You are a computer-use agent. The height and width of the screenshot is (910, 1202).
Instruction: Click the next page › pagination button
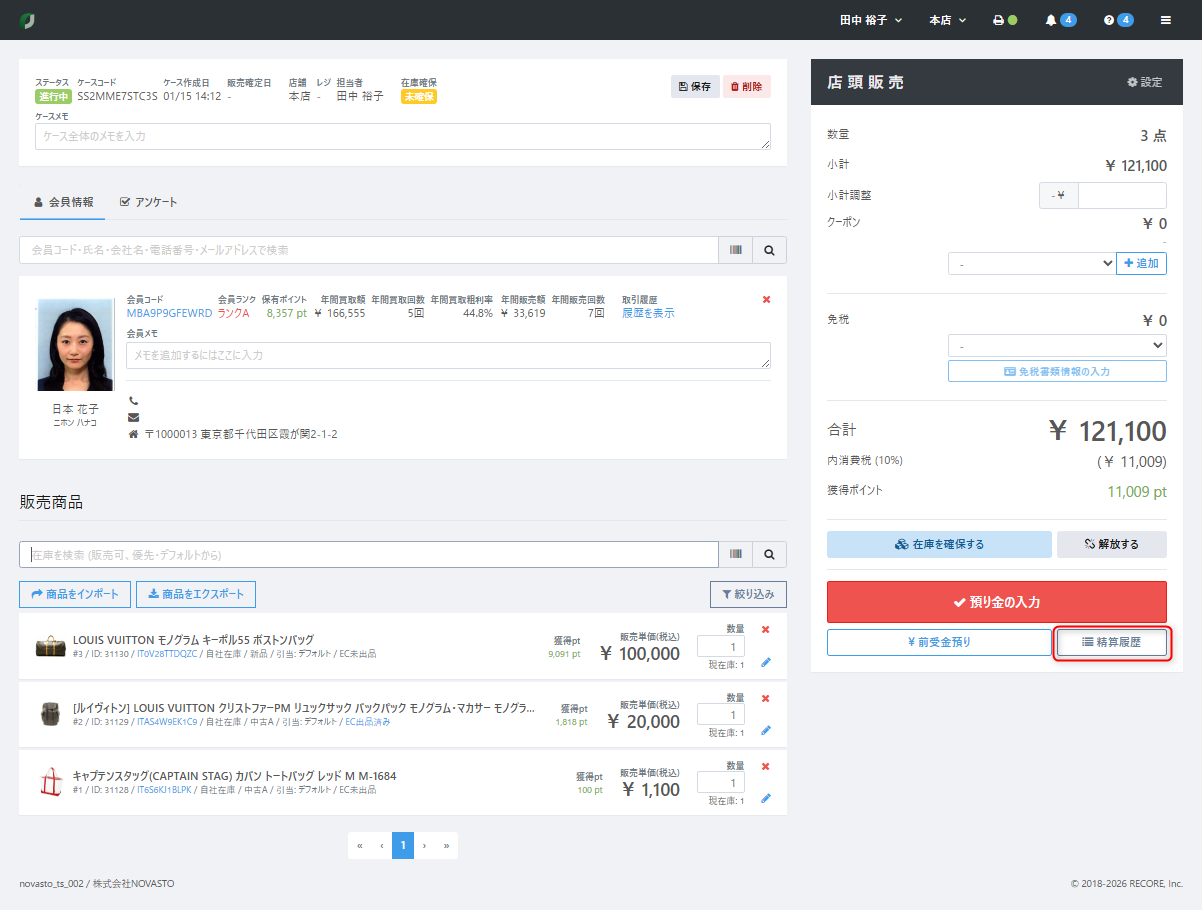tap(424, 845)
